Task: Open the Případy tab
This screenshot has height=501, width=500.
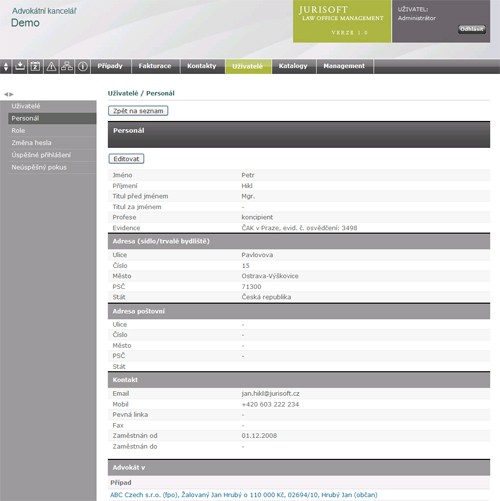Action: (x=110, y=66)
